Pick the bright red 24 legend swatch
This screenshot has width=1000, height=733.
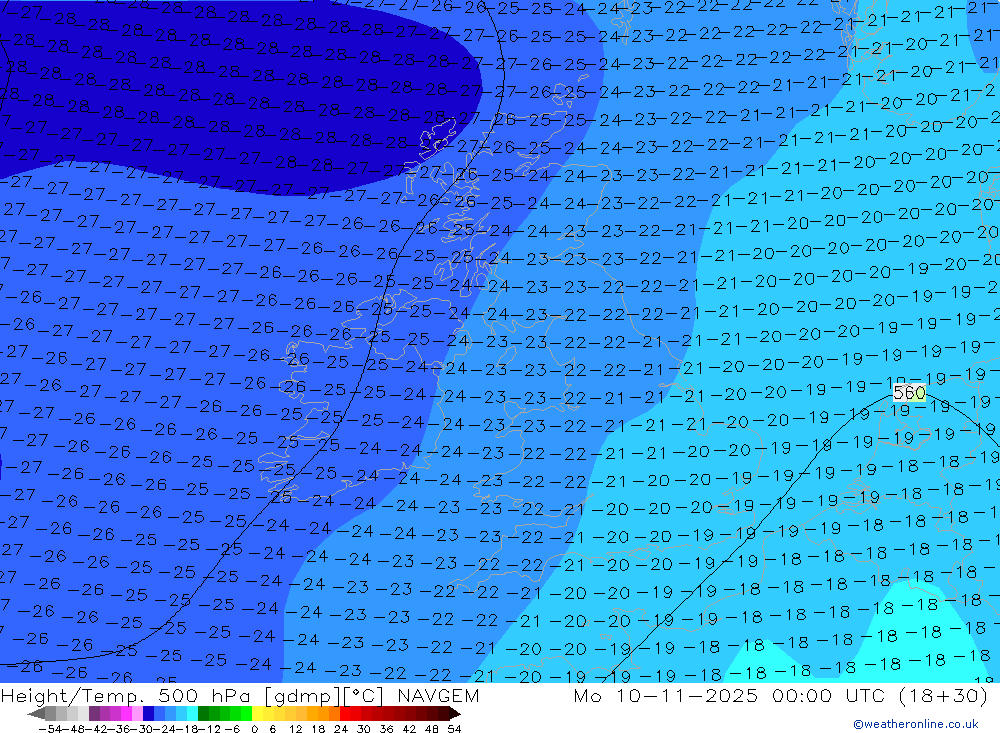click(345, 713)
